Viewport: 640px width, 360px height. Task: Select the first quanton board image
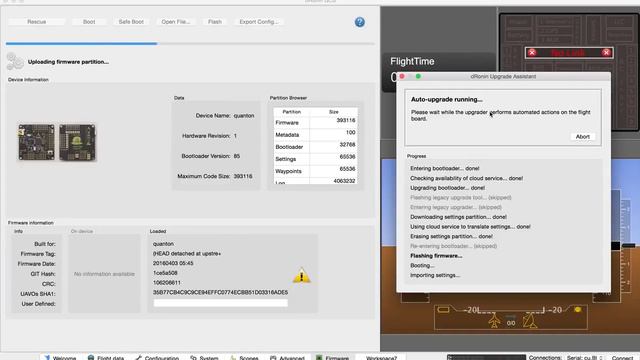(x=36, y=142)
